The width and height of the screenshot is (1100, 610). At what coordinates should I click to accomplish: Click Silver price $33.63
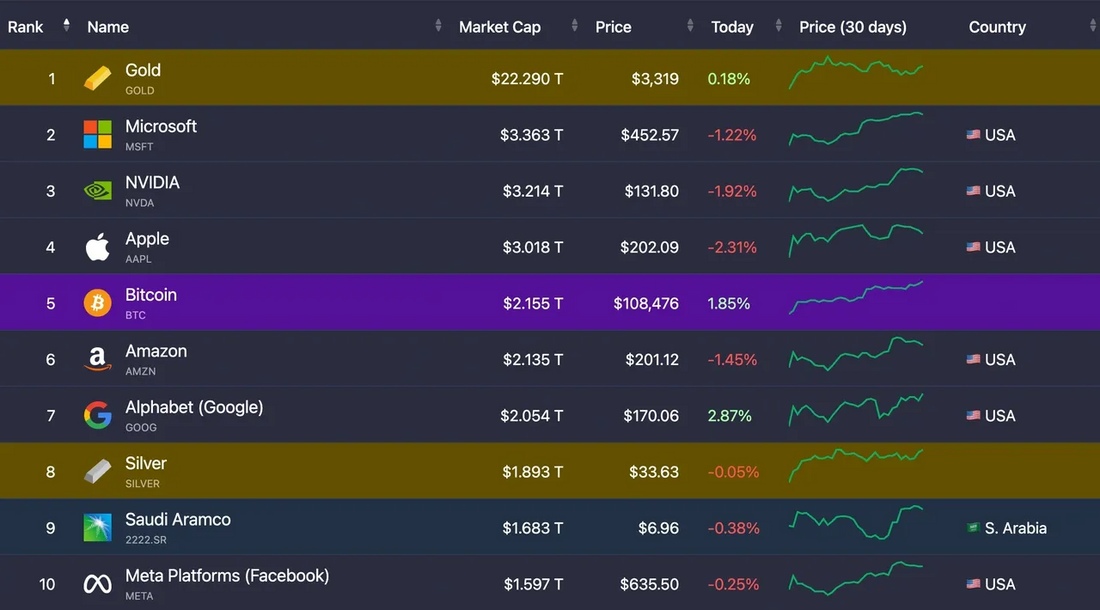654,471
